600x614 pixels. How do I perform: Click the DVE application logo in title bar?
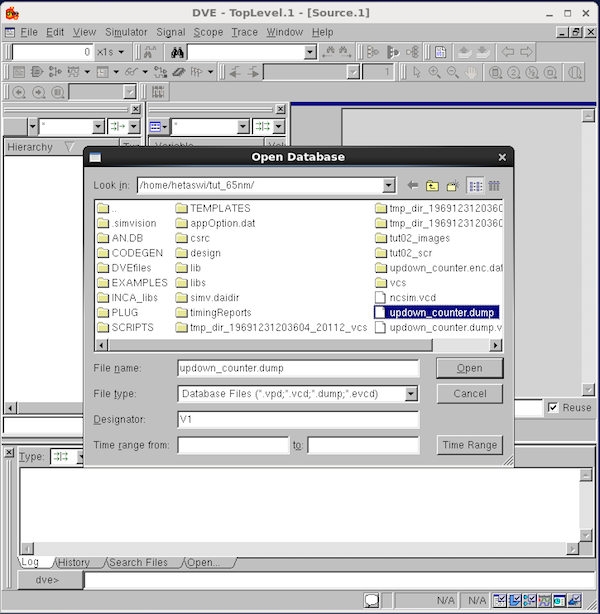coord(12,13)
